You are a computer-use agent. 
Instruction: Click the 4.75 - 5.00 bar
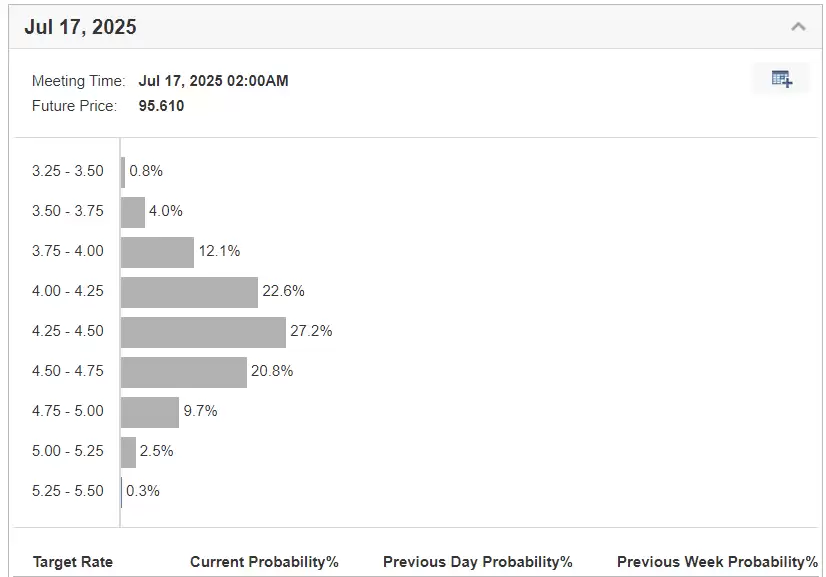(150, 412)
